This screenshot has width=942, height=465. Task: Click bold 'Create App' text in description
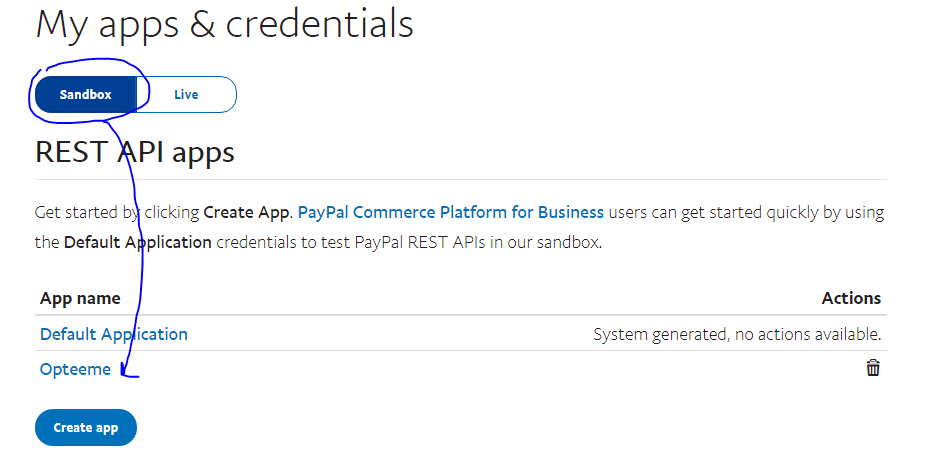(246, 212)
